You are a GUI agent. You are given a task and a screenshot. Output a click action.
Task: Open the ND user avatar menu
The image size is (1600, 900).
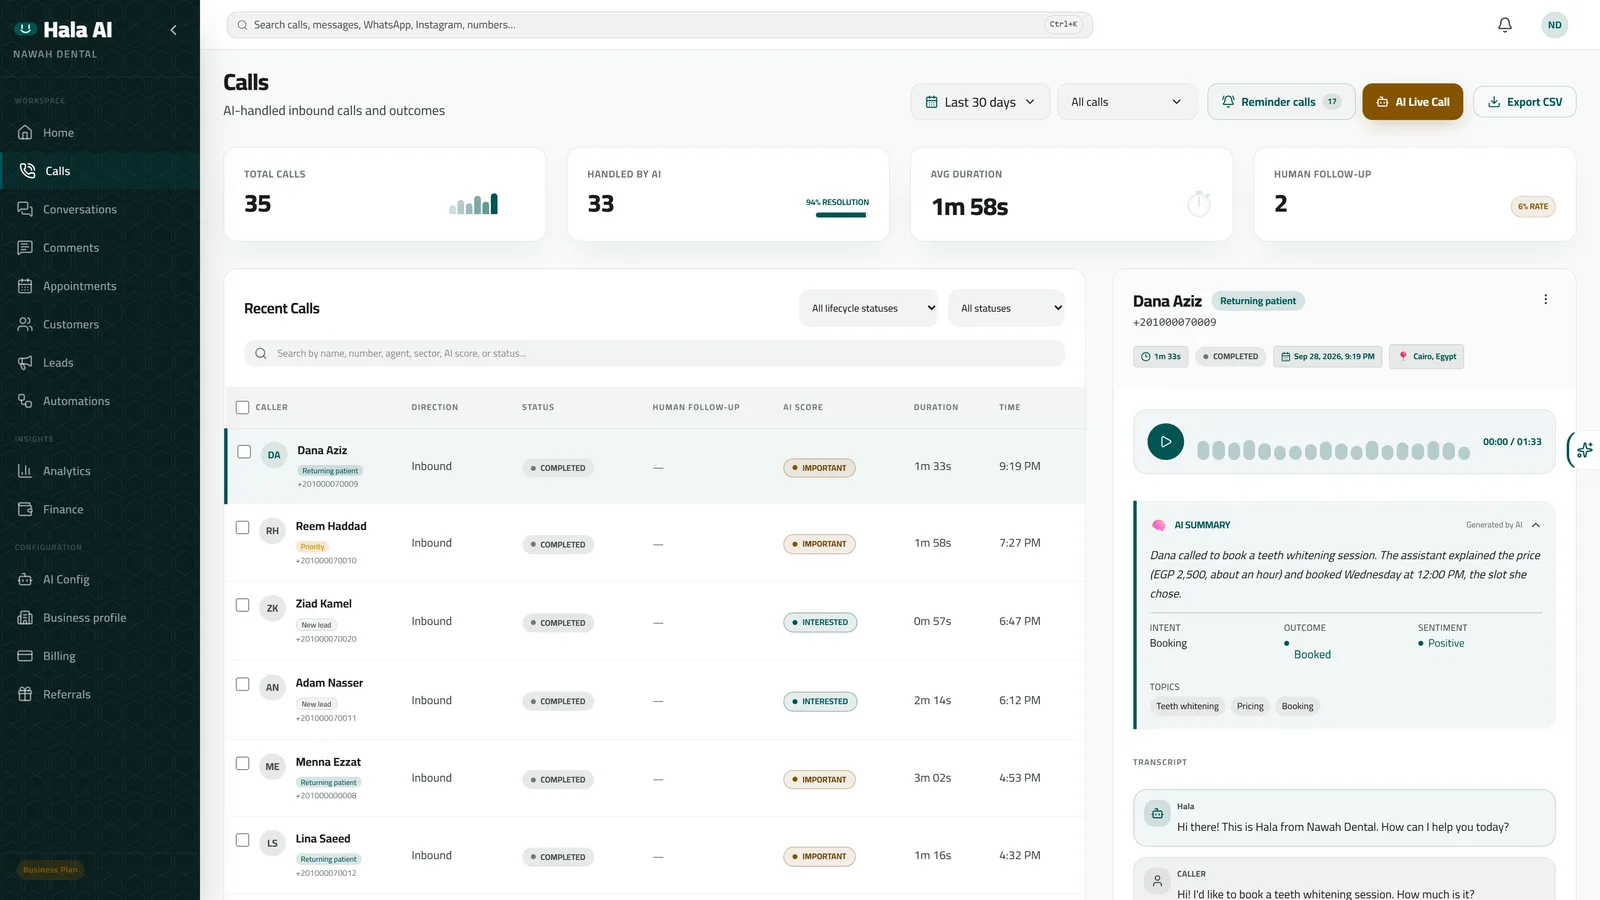pyautogui.click(x=1554, y=25)
